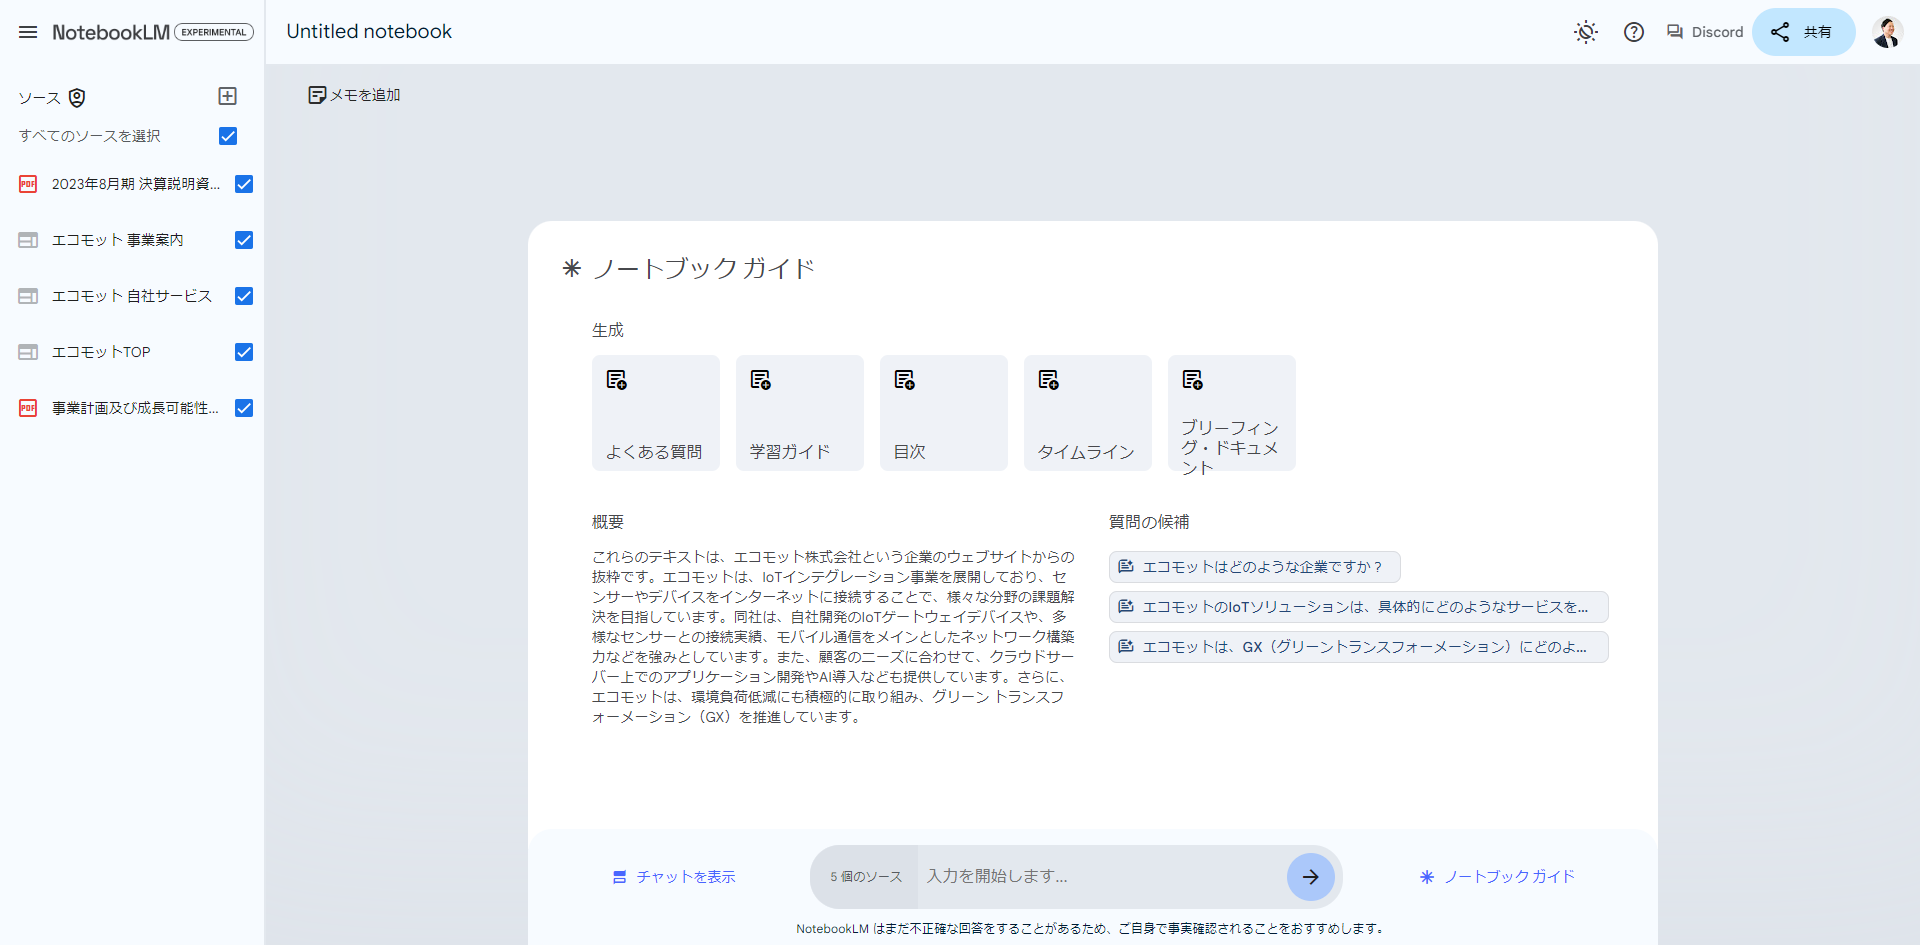Open the hamburger main menu

(x=28, y=32)
